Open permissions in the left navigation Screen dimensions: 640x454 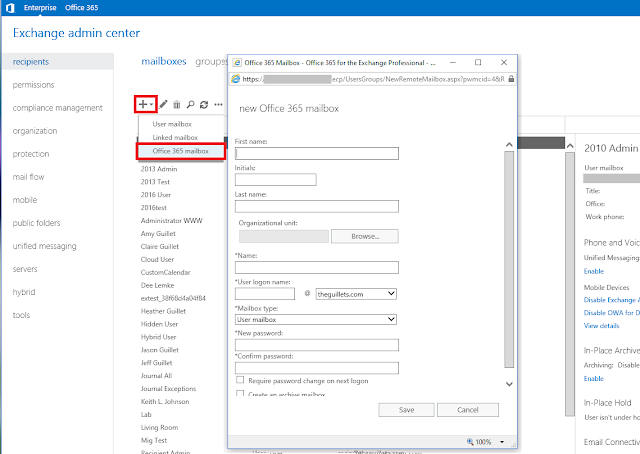coord(33,85)
